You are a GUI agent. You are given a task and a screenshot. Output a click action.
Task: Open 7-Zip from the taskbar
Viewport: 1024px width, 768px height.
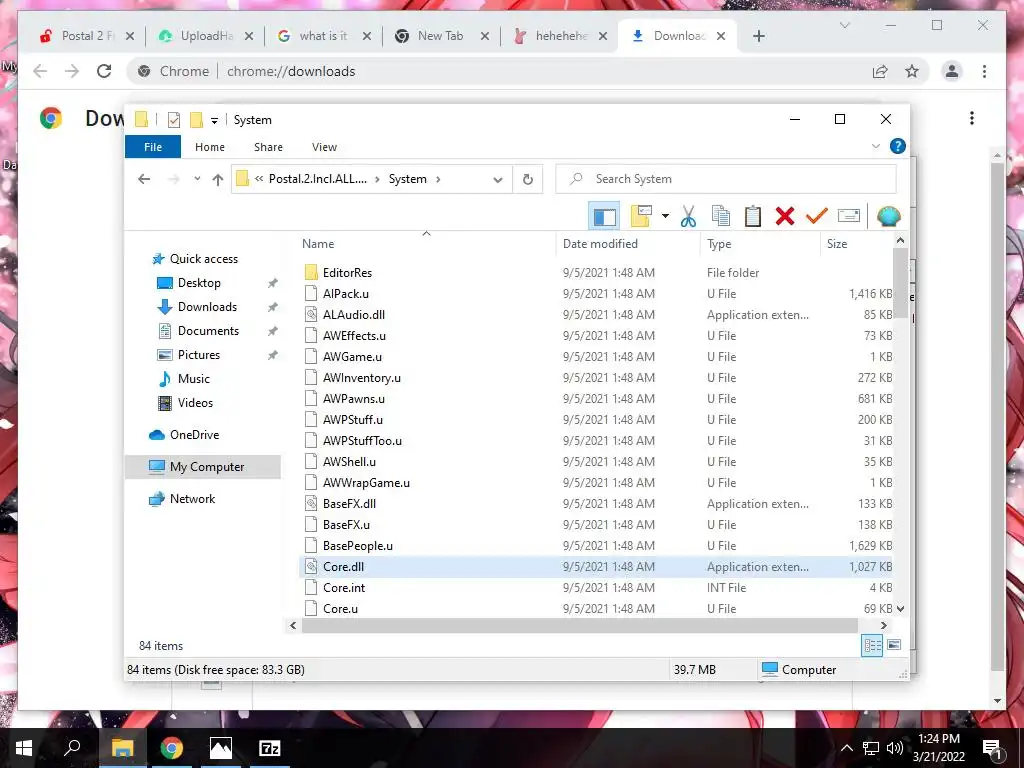(x=269, y=748)
